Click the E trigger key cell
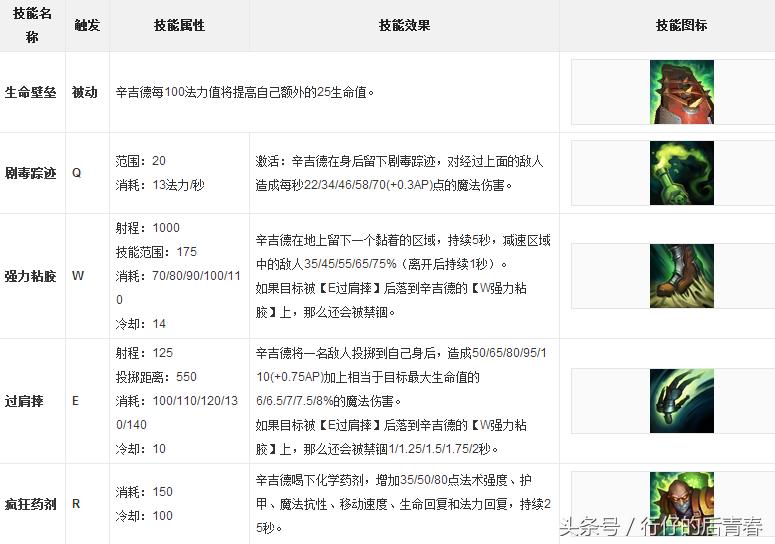Screen dimensions: 775x544 pos(77,401)
